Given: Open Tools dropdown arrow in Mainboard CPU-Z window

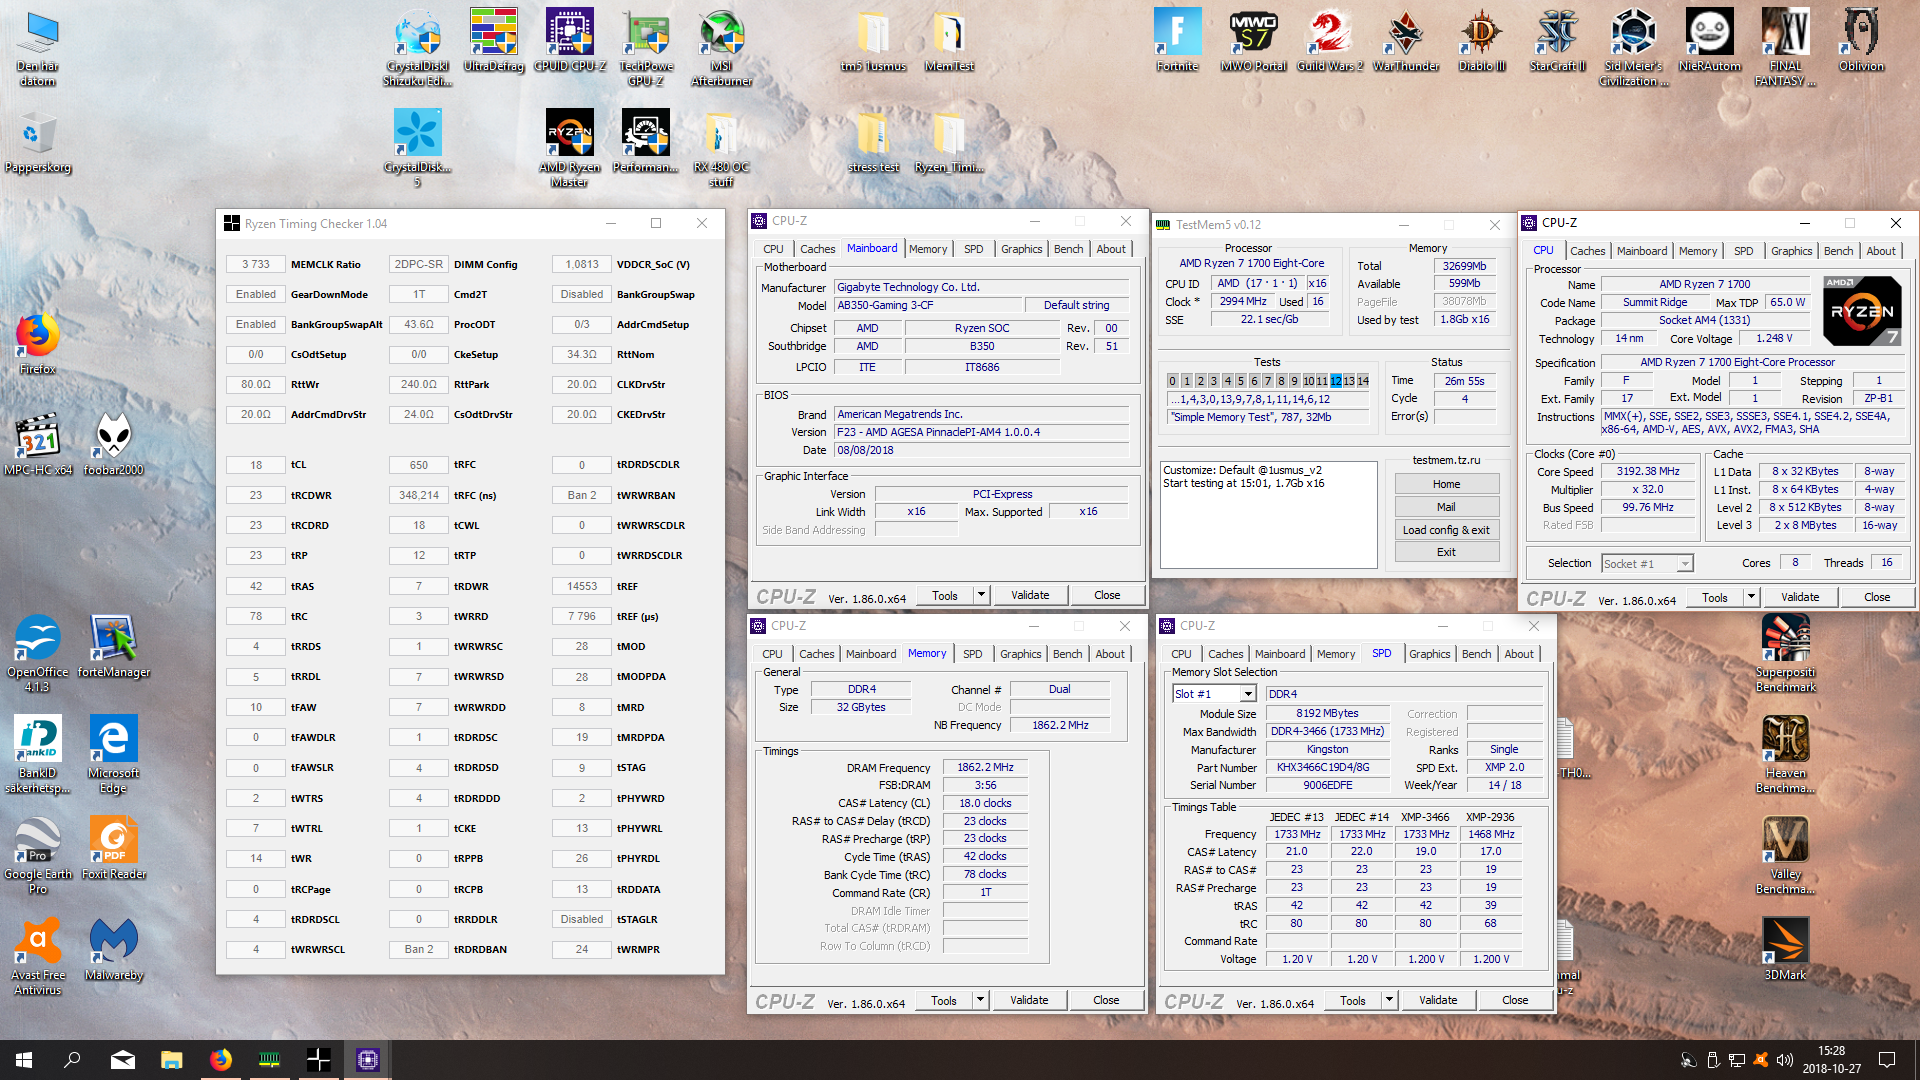Looking at the screenshot, I should pos(981,595).
